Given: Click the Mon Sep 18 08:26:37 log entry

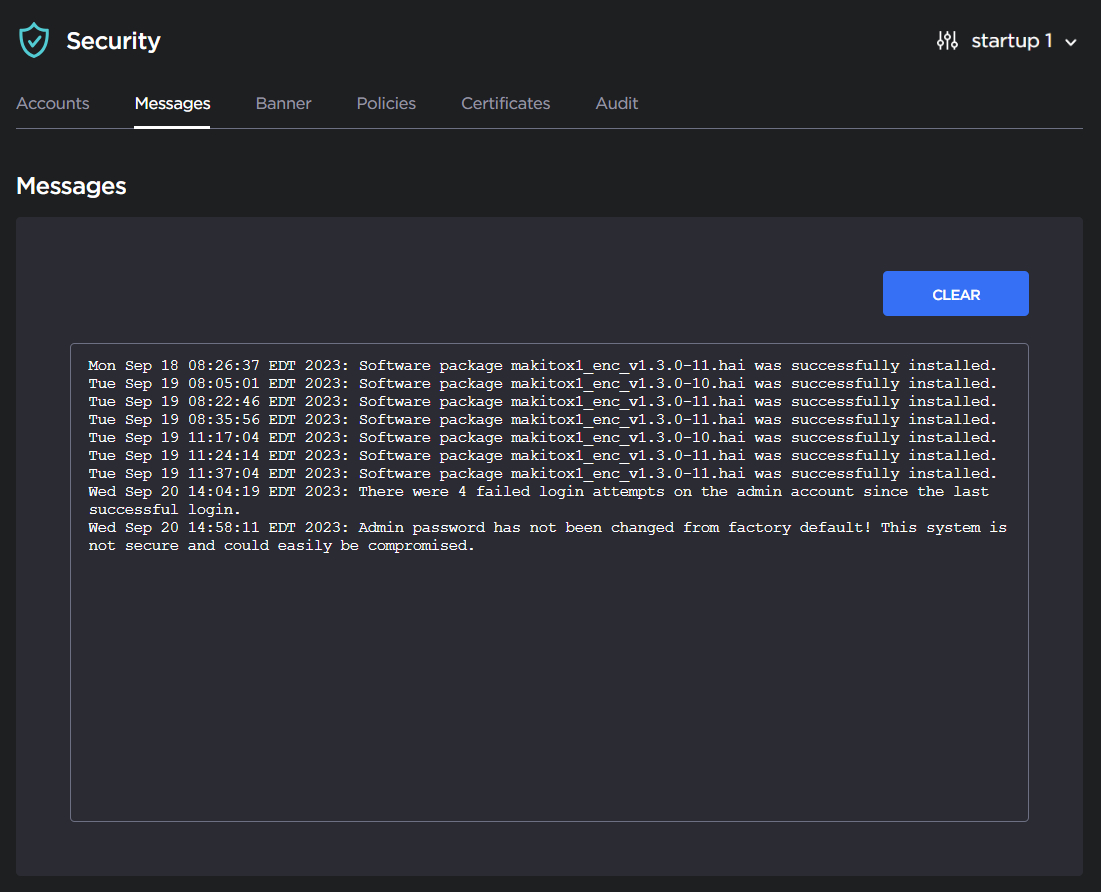Looking at the screenshot, I should point(542,366).
